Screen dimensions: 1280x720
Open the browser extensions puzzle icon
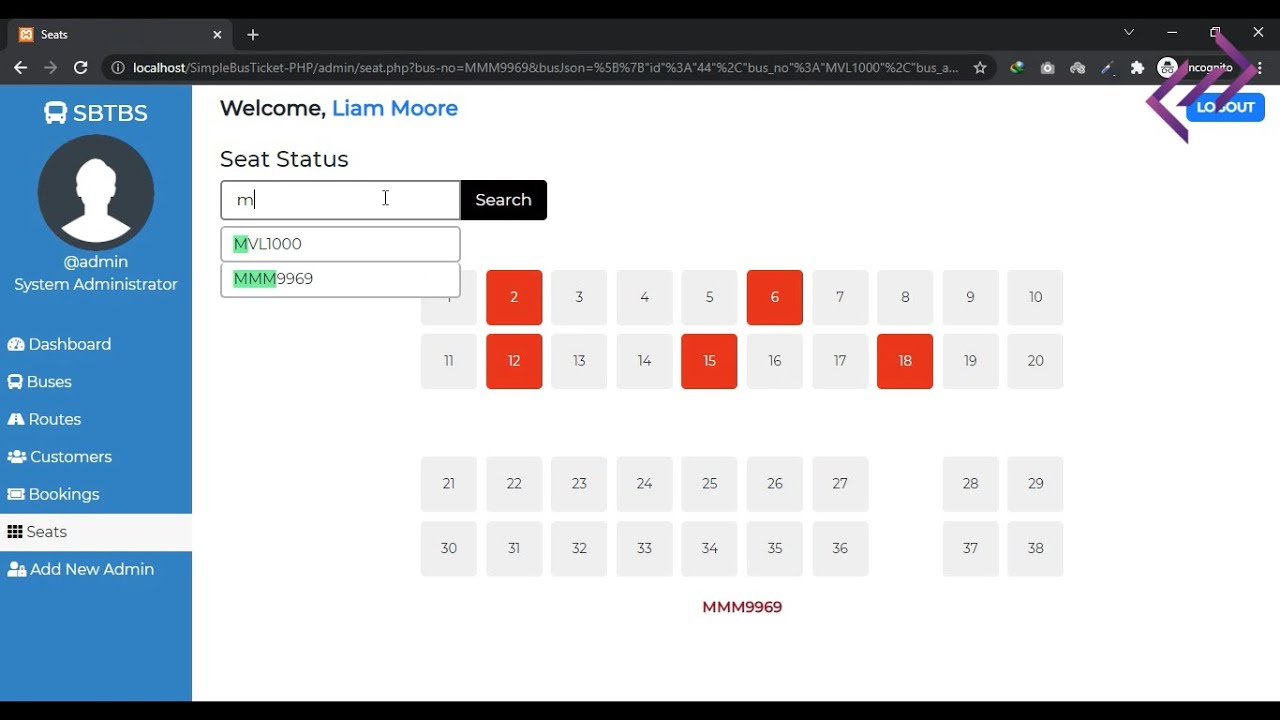point(1137,68)
